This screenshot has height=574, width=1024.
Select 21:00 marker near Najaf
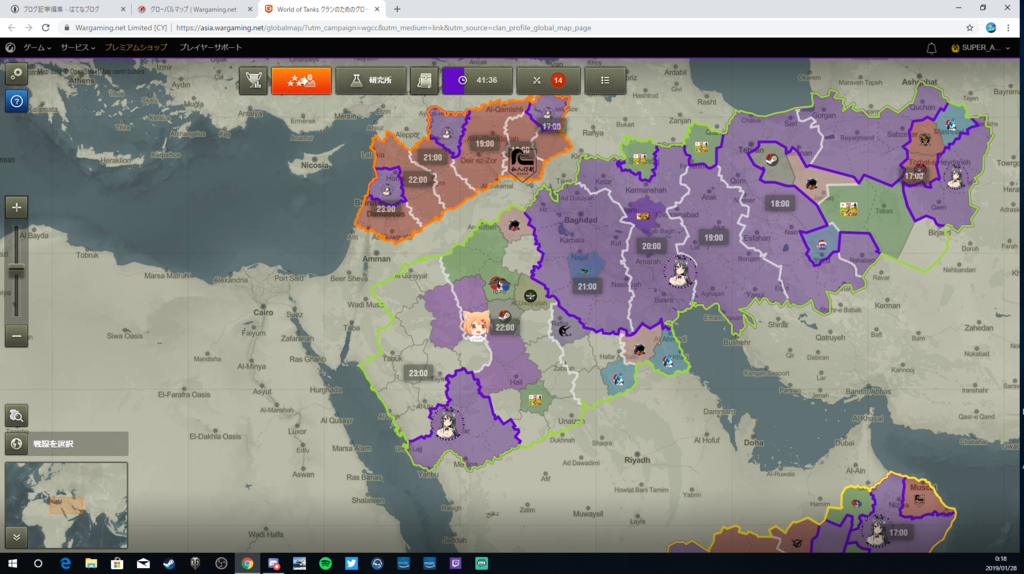click(x=586, y=287)
